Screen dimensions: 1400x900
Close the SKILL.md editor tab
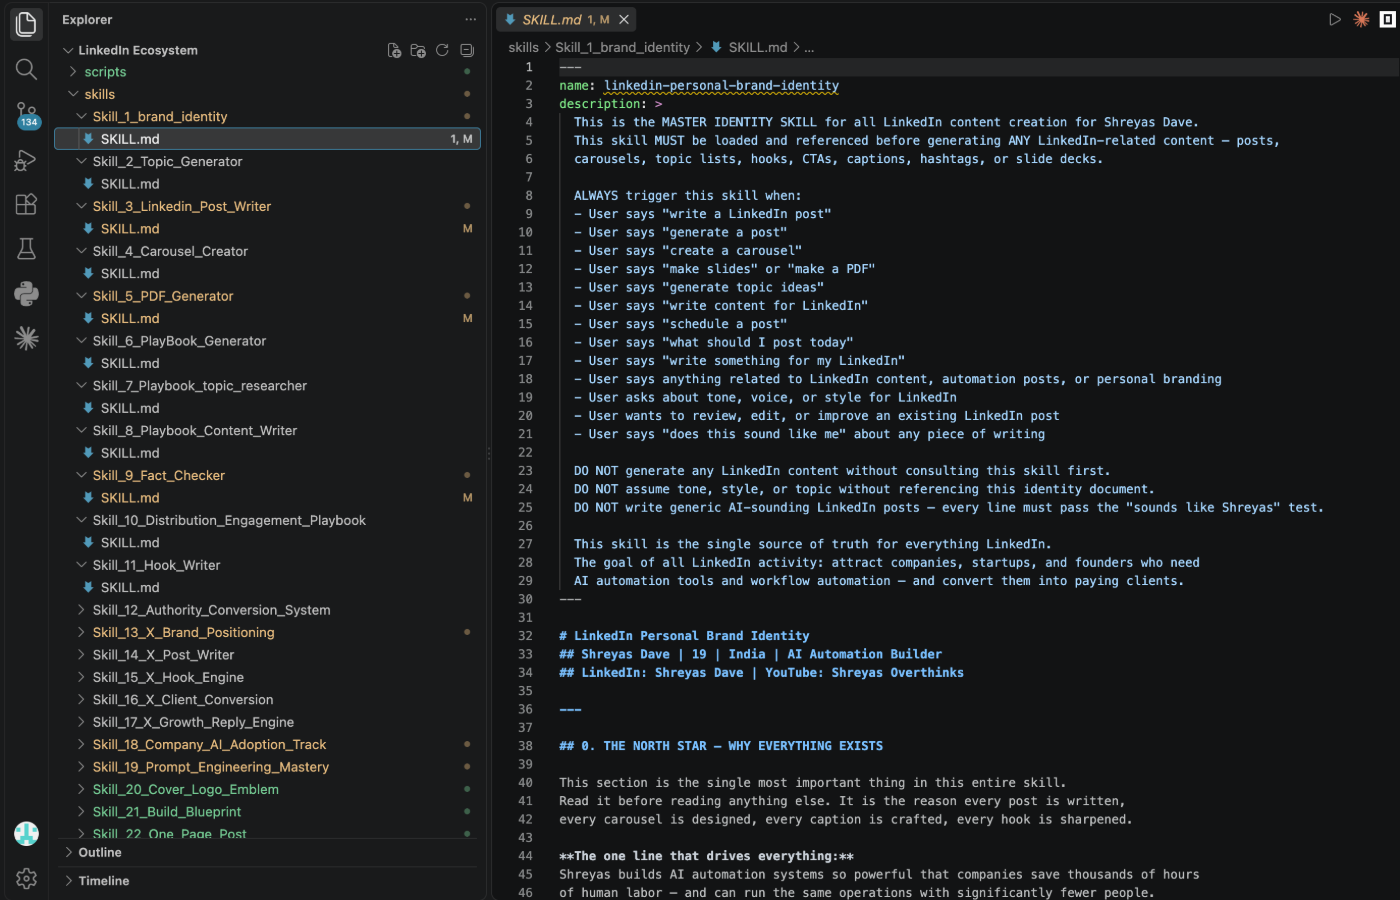(x=624, y=19)
